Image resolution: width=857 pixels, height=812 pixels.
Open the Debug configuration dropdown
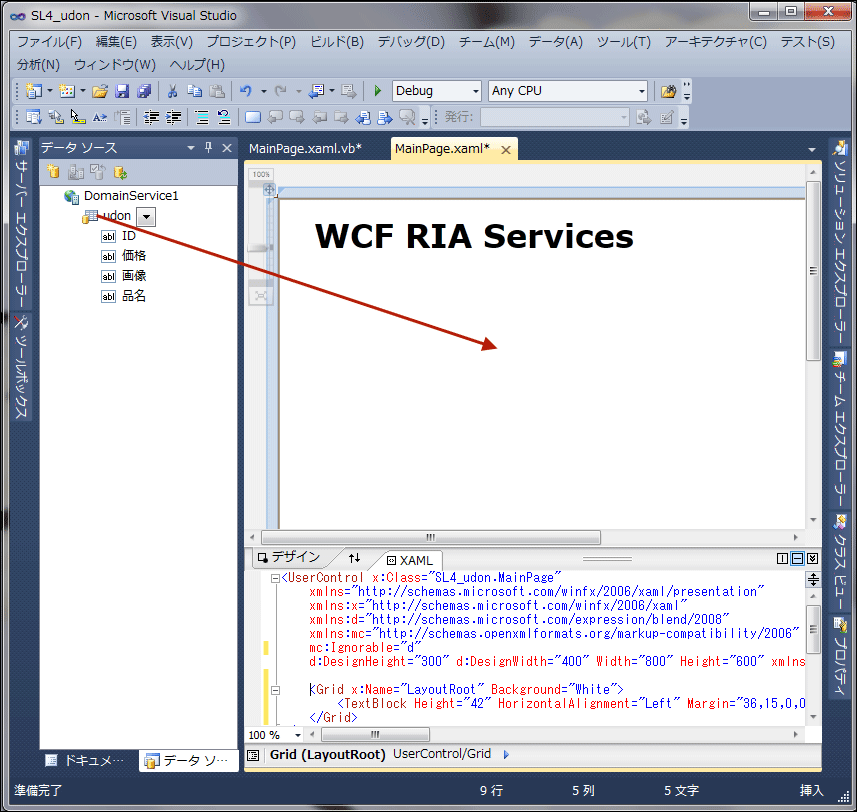coord(476,91)
